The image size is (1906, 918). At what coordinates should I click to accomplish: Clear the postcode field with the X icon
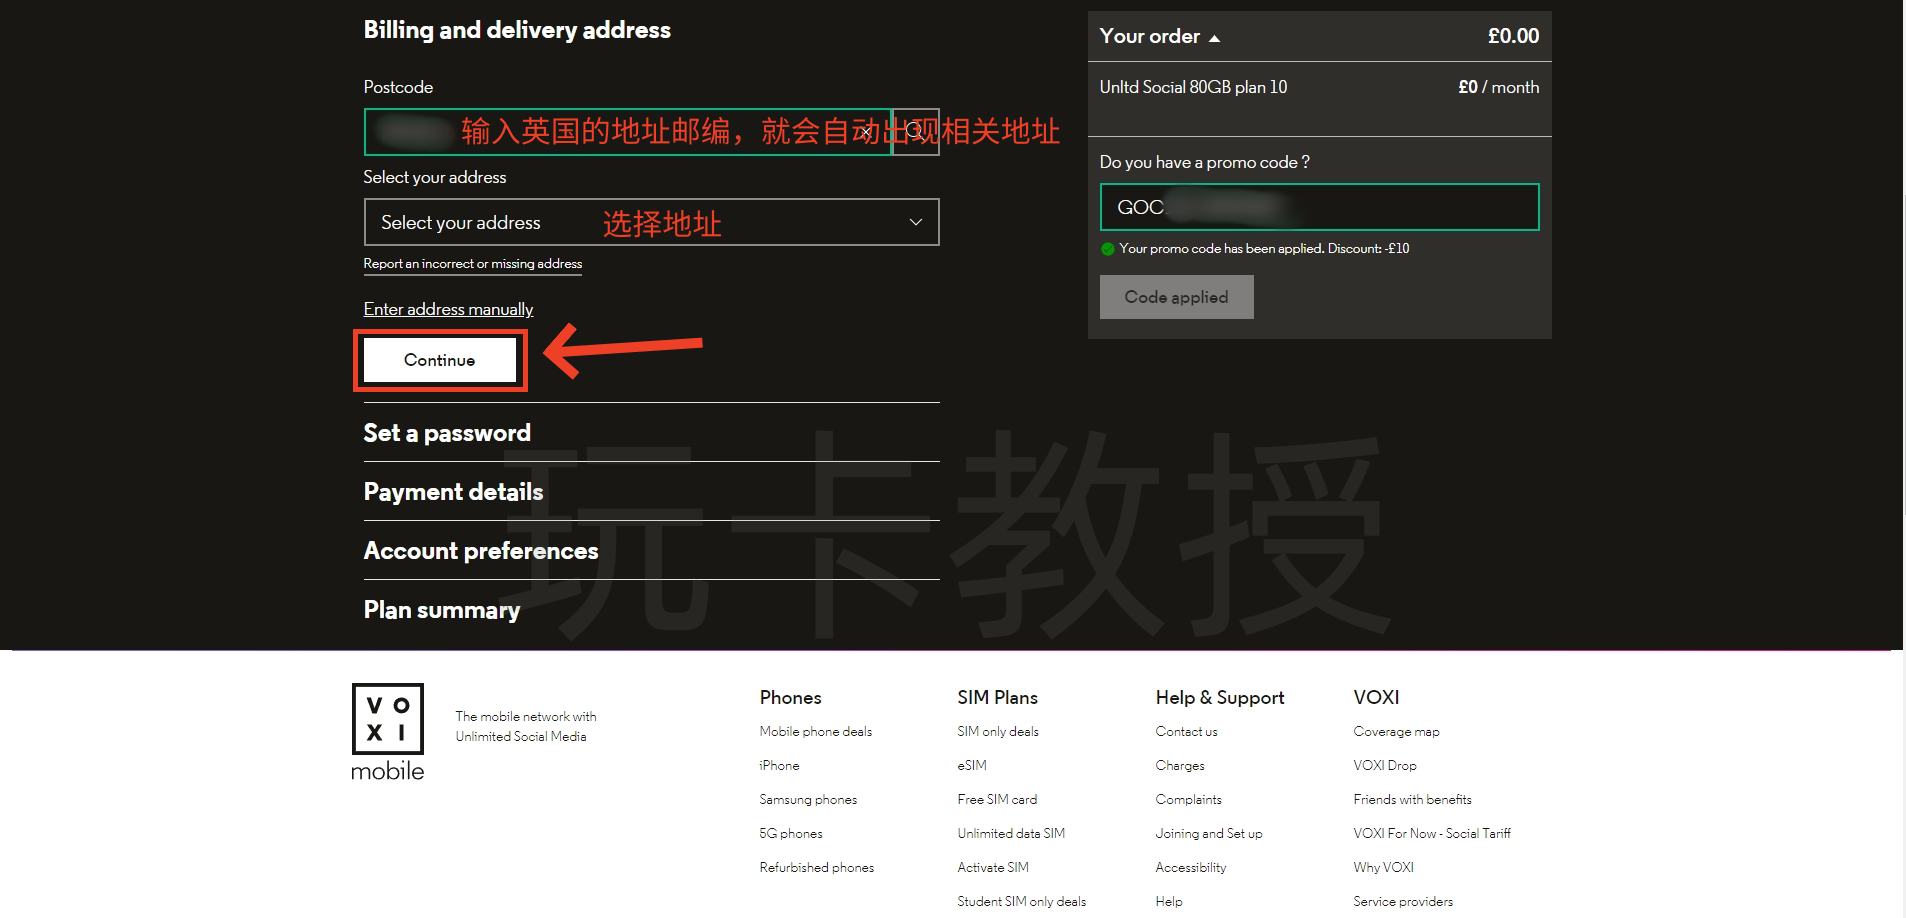pyautogui.click(x=866, y=132)
